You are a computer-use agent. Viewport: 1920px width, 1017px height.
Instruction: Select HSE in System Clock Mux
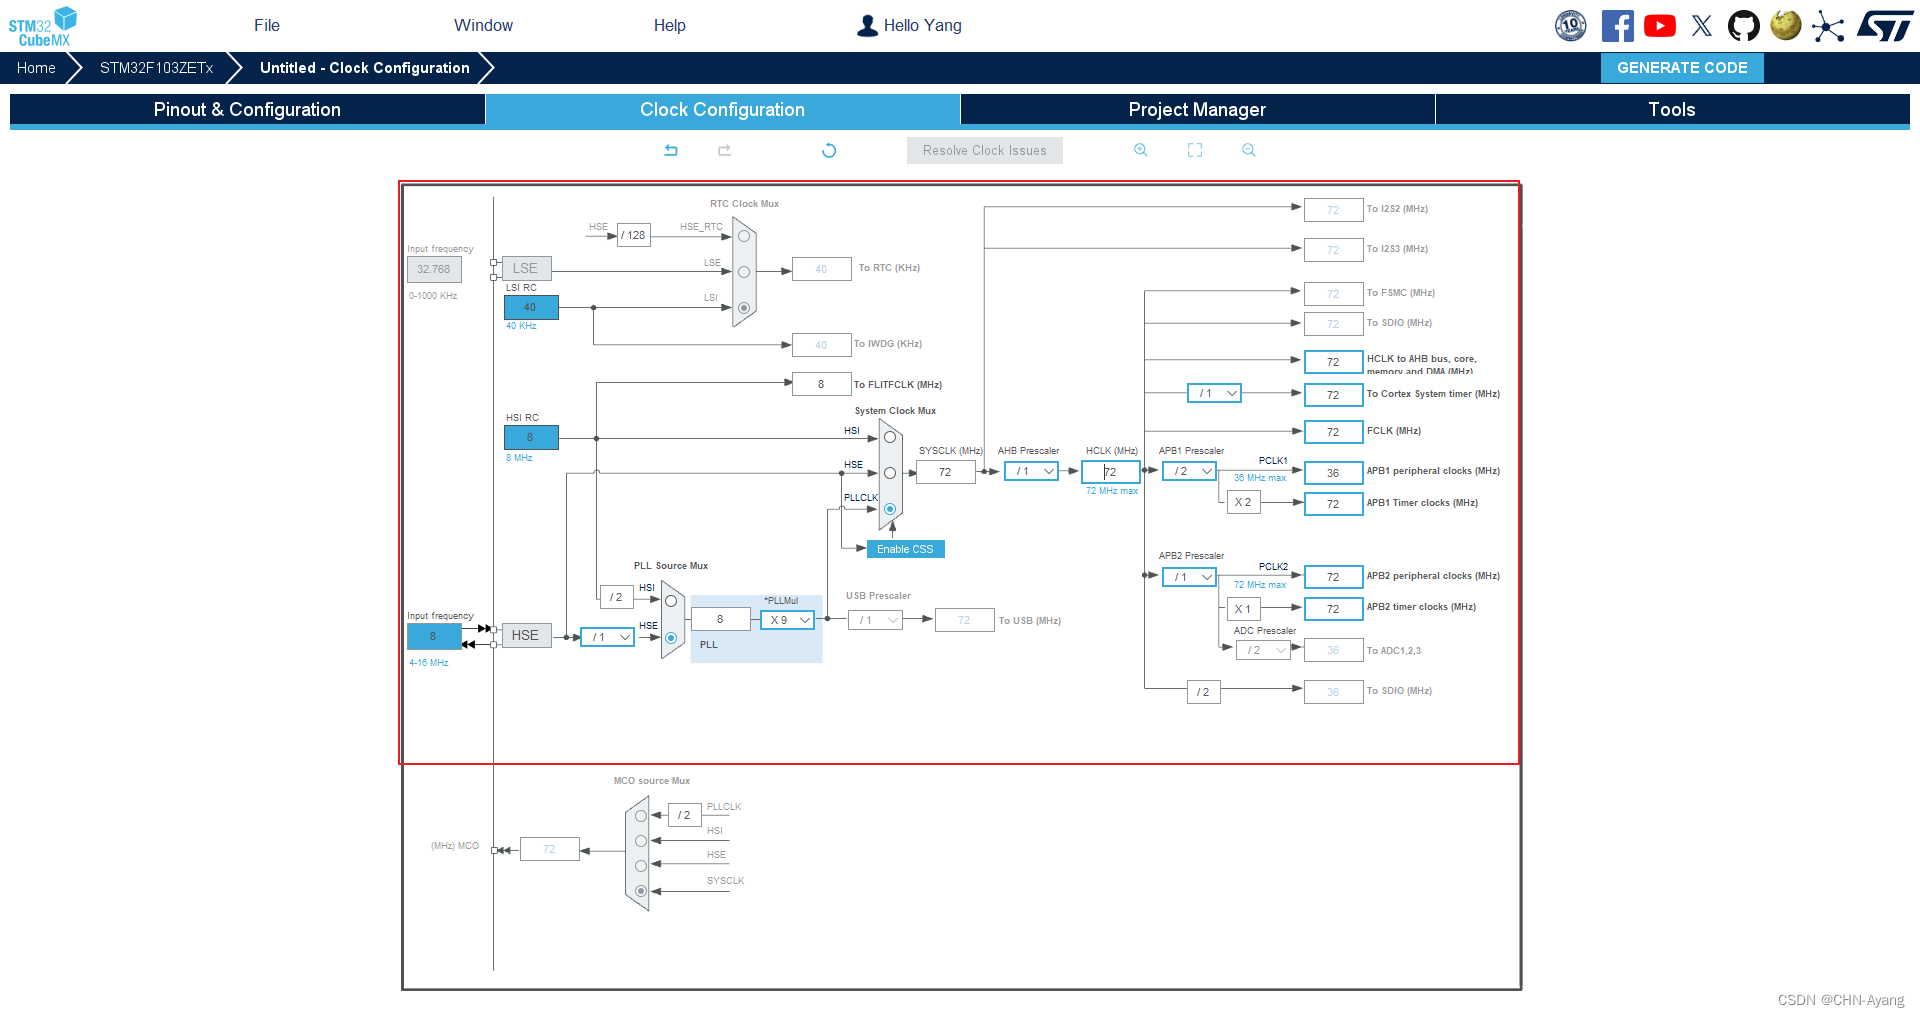point(890,473)
